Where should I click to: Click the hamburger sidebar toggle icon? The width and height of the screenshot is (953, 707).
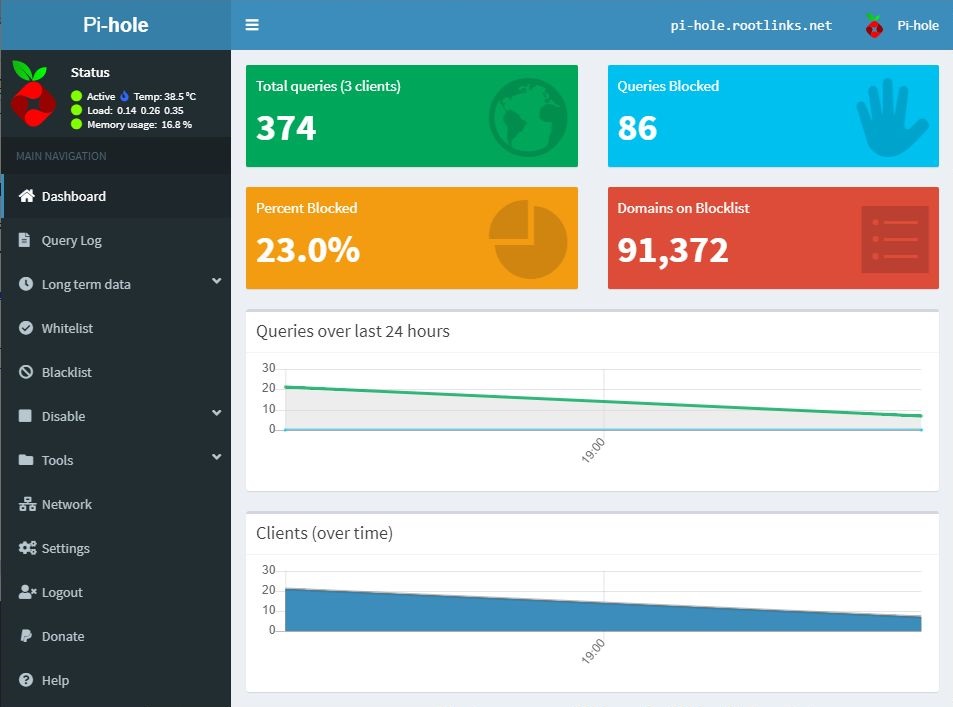click(252, 25)
